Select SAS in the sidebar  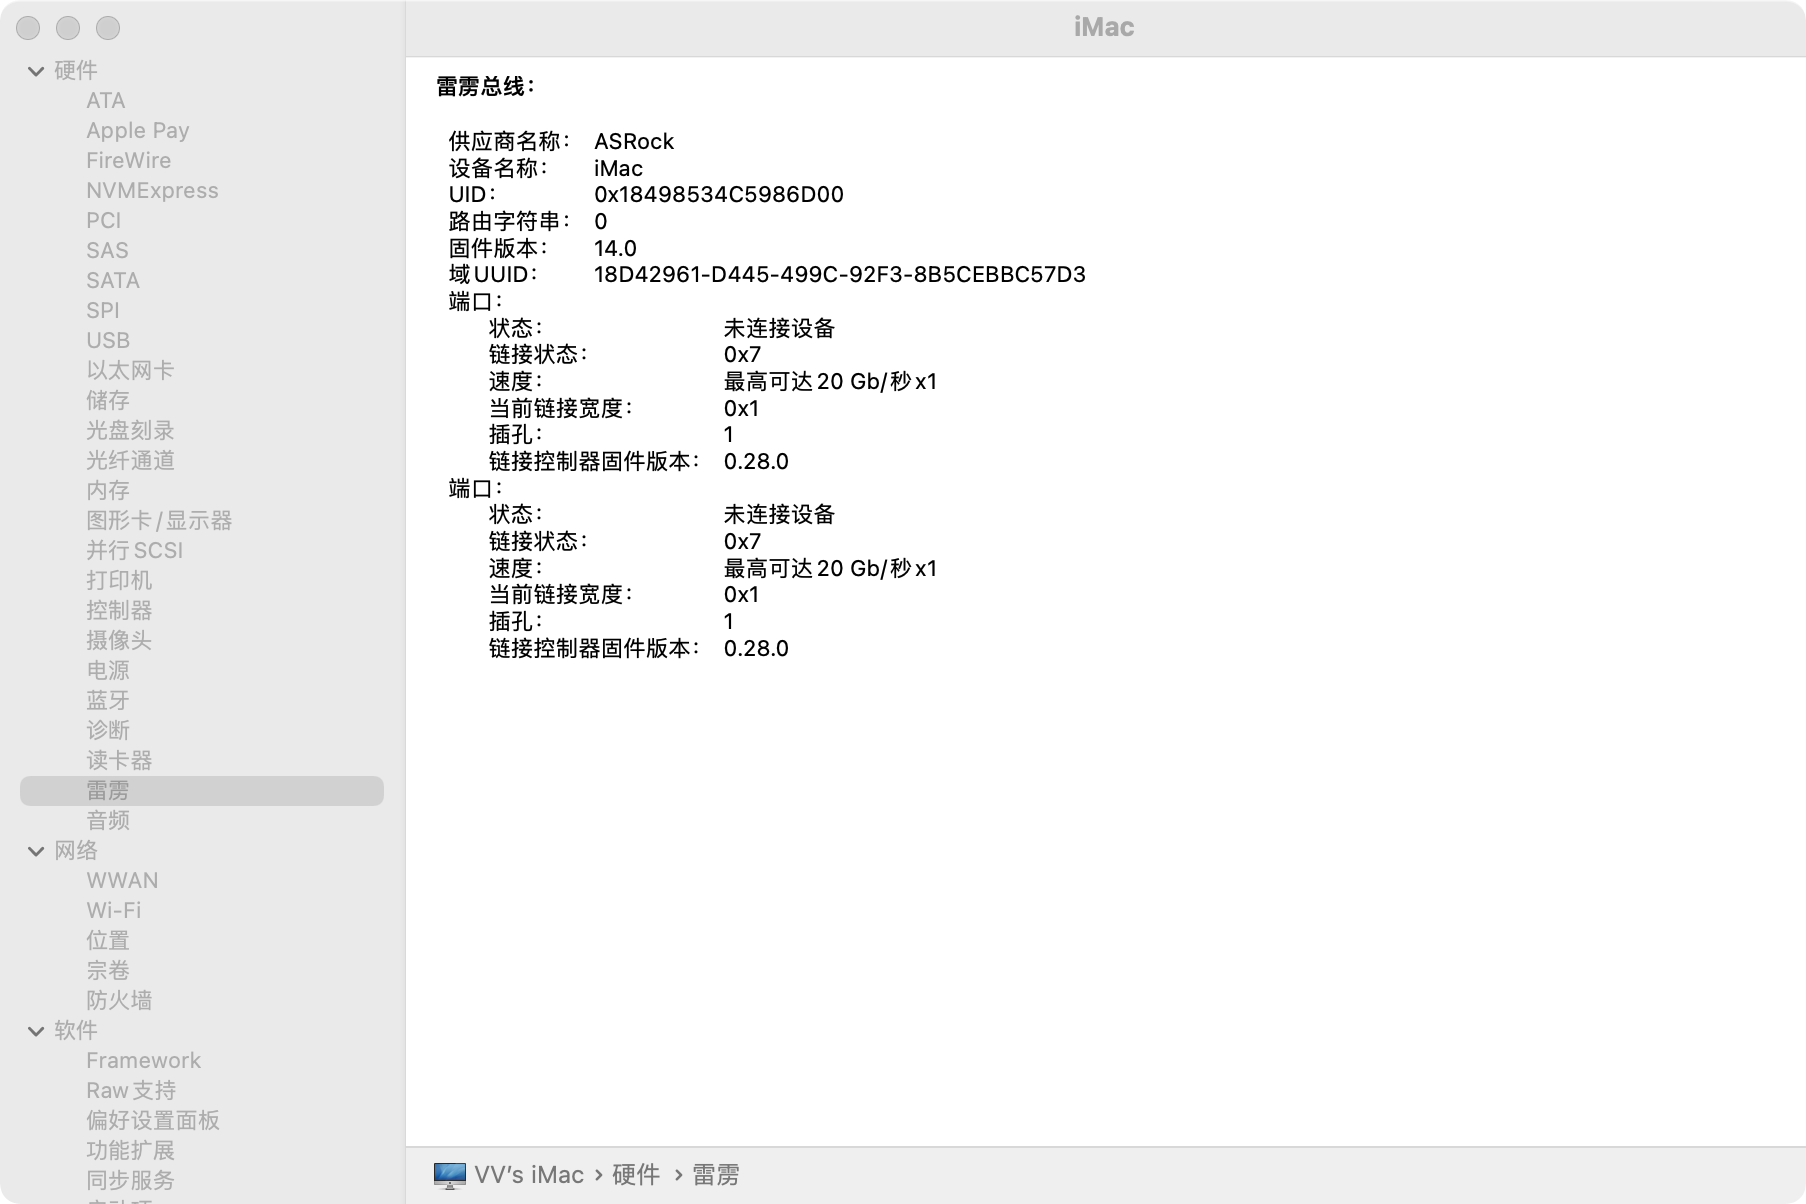point(107,251)
